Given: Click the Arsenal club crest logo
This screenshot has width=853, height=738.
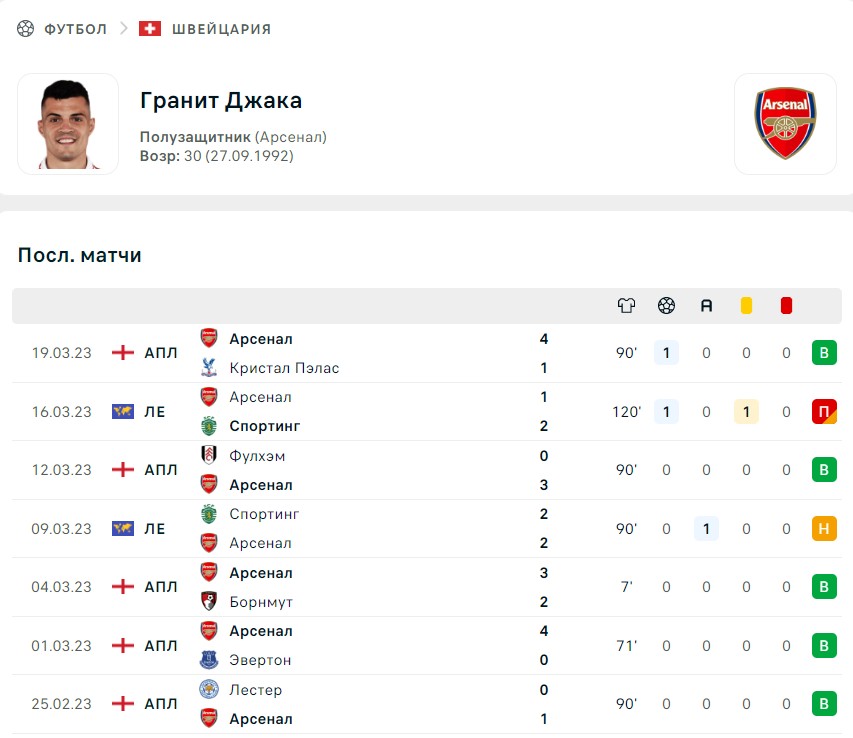Looking at the screenshot, I should click(x=785, y=124).
